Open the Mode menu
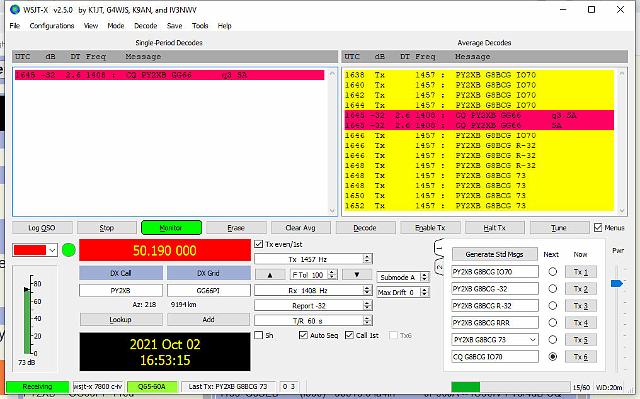This screenshot has width=640, height=399. 116,26
